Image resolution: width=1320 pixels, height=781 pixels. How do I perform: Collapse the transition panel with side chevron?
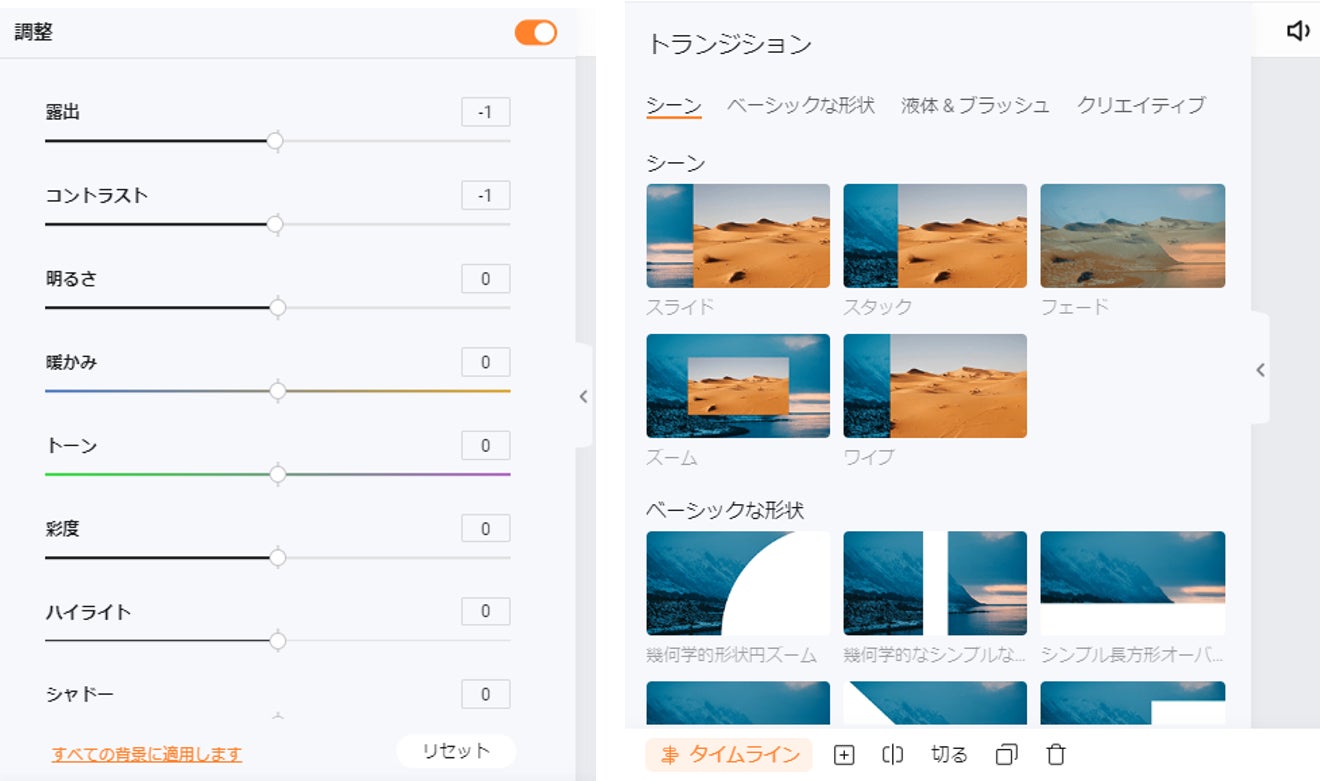(1260, 370)
